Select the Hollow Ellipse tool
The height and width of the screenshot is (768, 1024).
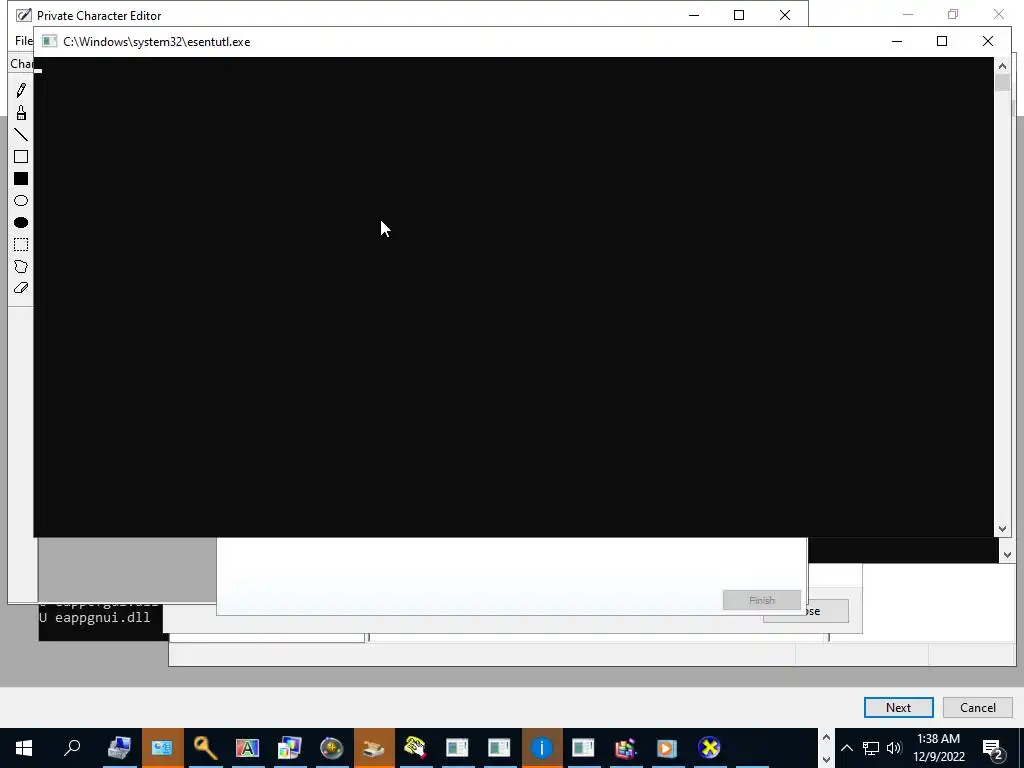[21, 200]
